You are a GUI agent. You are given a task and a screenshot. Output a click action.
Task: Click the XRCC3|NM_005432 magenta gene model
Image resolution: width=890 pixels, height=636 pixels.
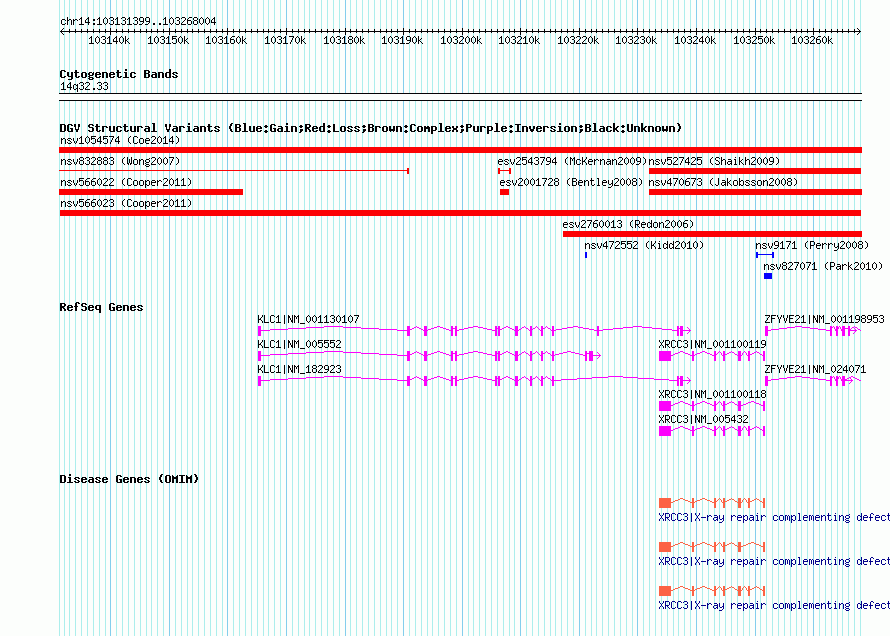tap(712, 431)
